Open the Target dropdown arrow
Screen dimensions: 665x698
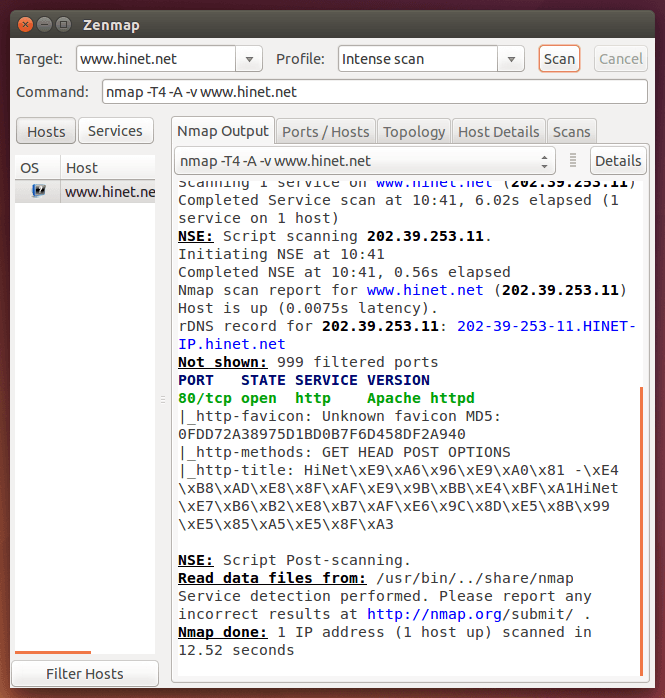point(250,59)
